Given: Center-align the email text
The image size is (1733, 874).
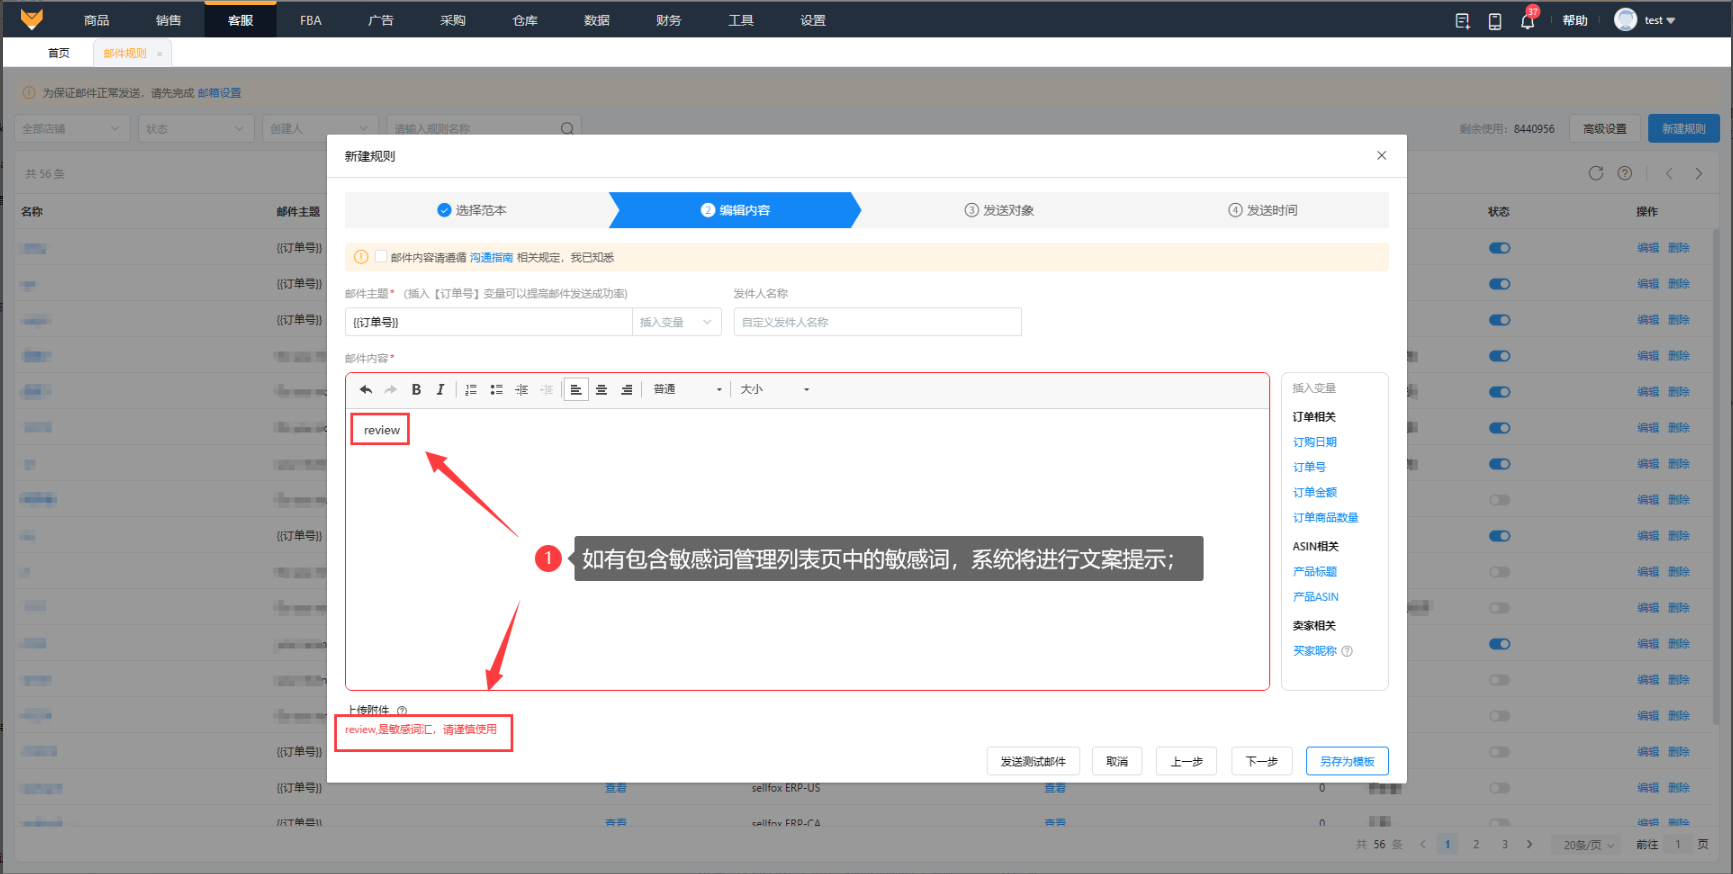Looking at the screenshot, I should coord(601,390).
